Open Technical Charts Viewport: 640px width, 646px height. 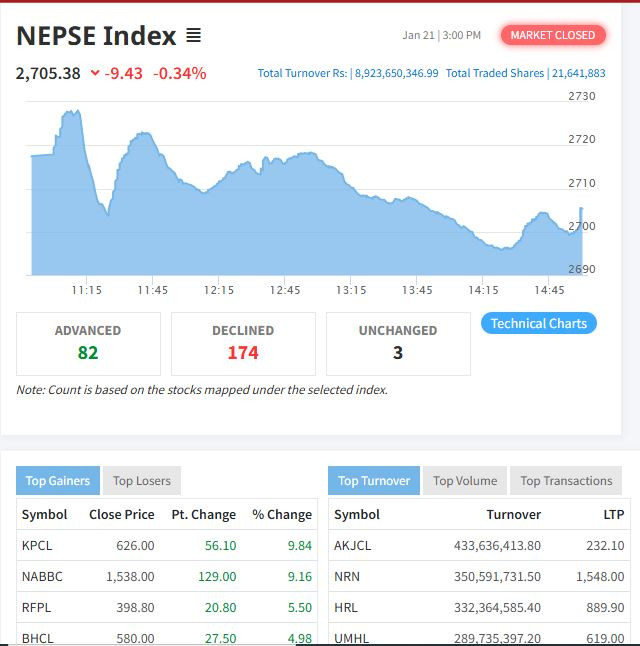point(538,323)
